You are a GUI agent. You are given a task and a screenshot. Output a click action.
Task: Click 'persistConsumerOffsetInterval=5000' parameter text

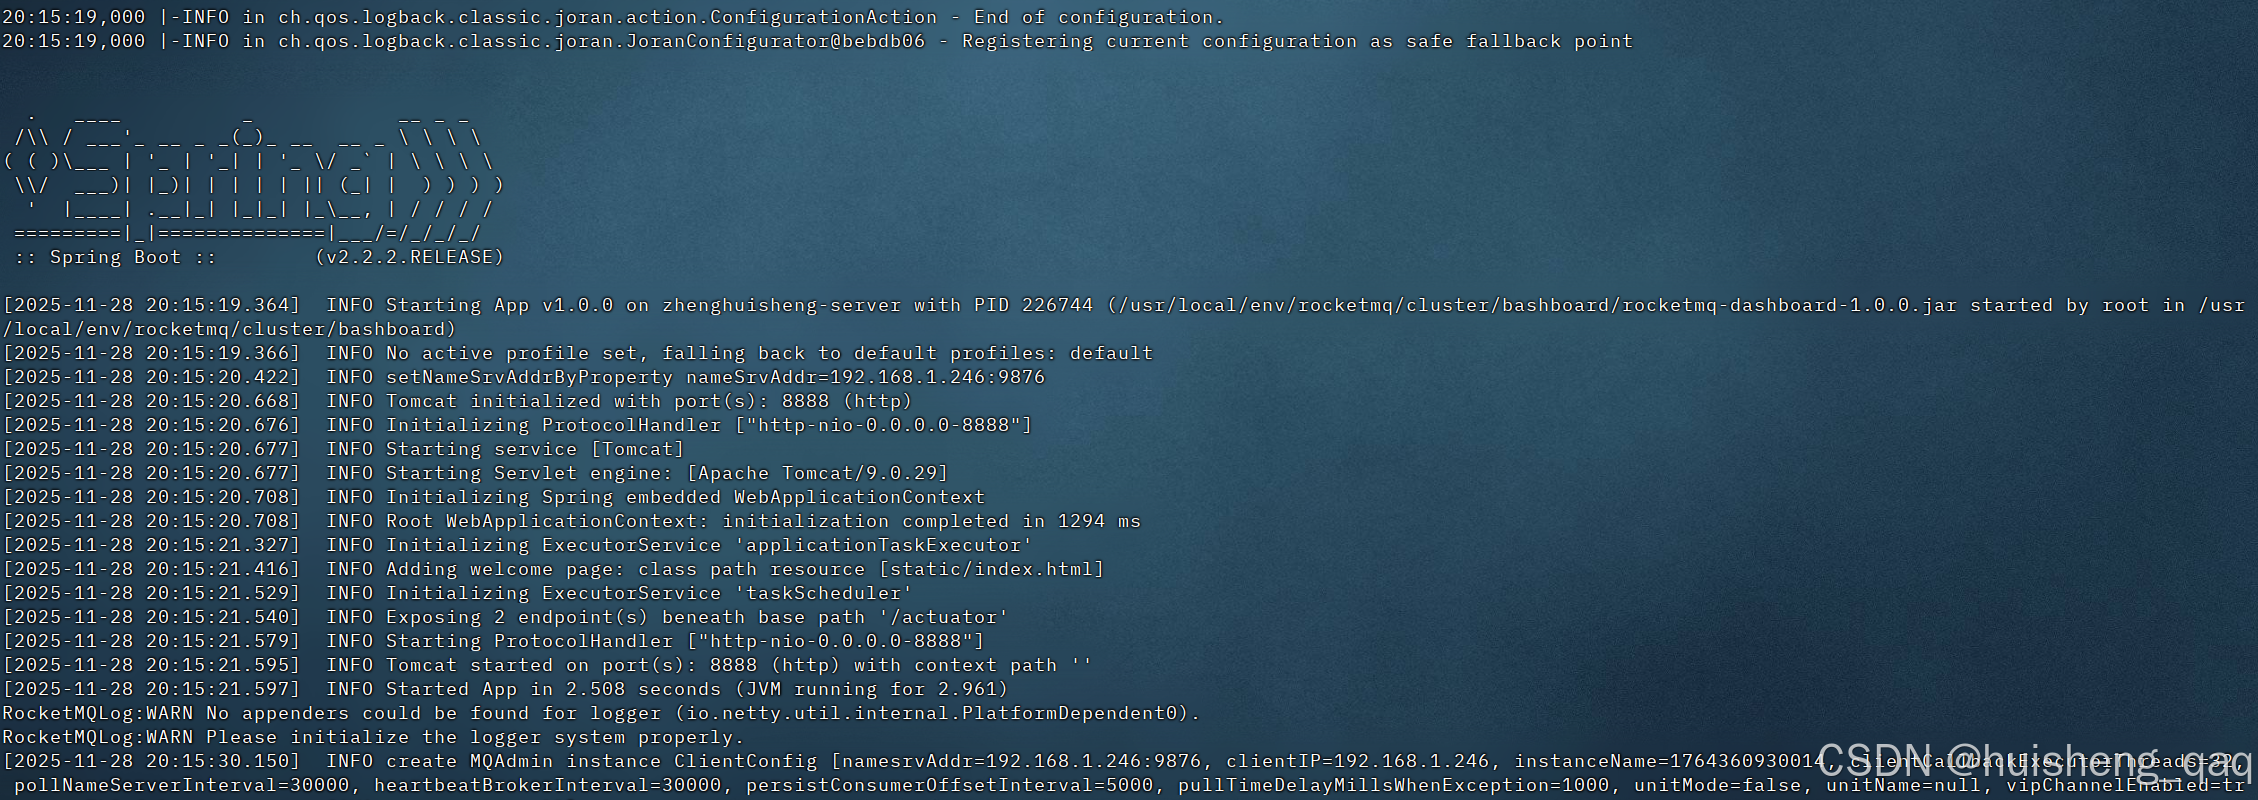949,785
